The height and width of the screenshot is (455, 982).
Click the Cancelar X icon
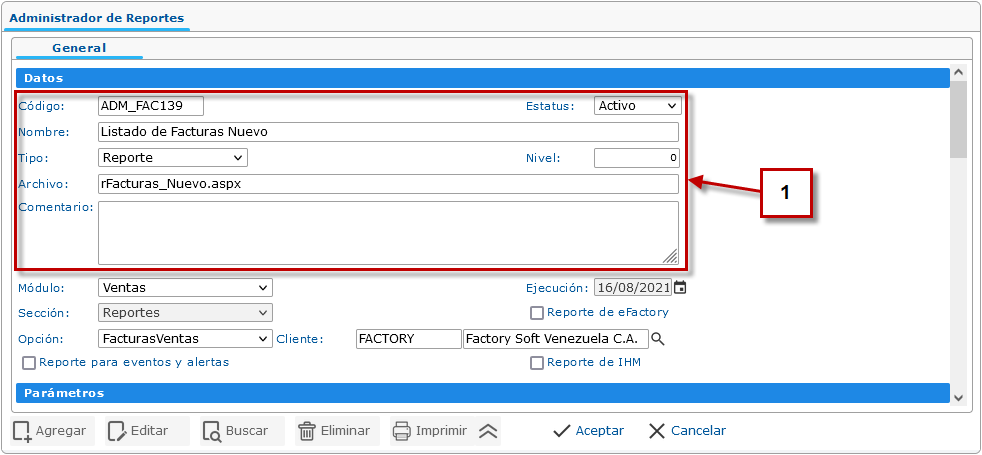[657, 431]
